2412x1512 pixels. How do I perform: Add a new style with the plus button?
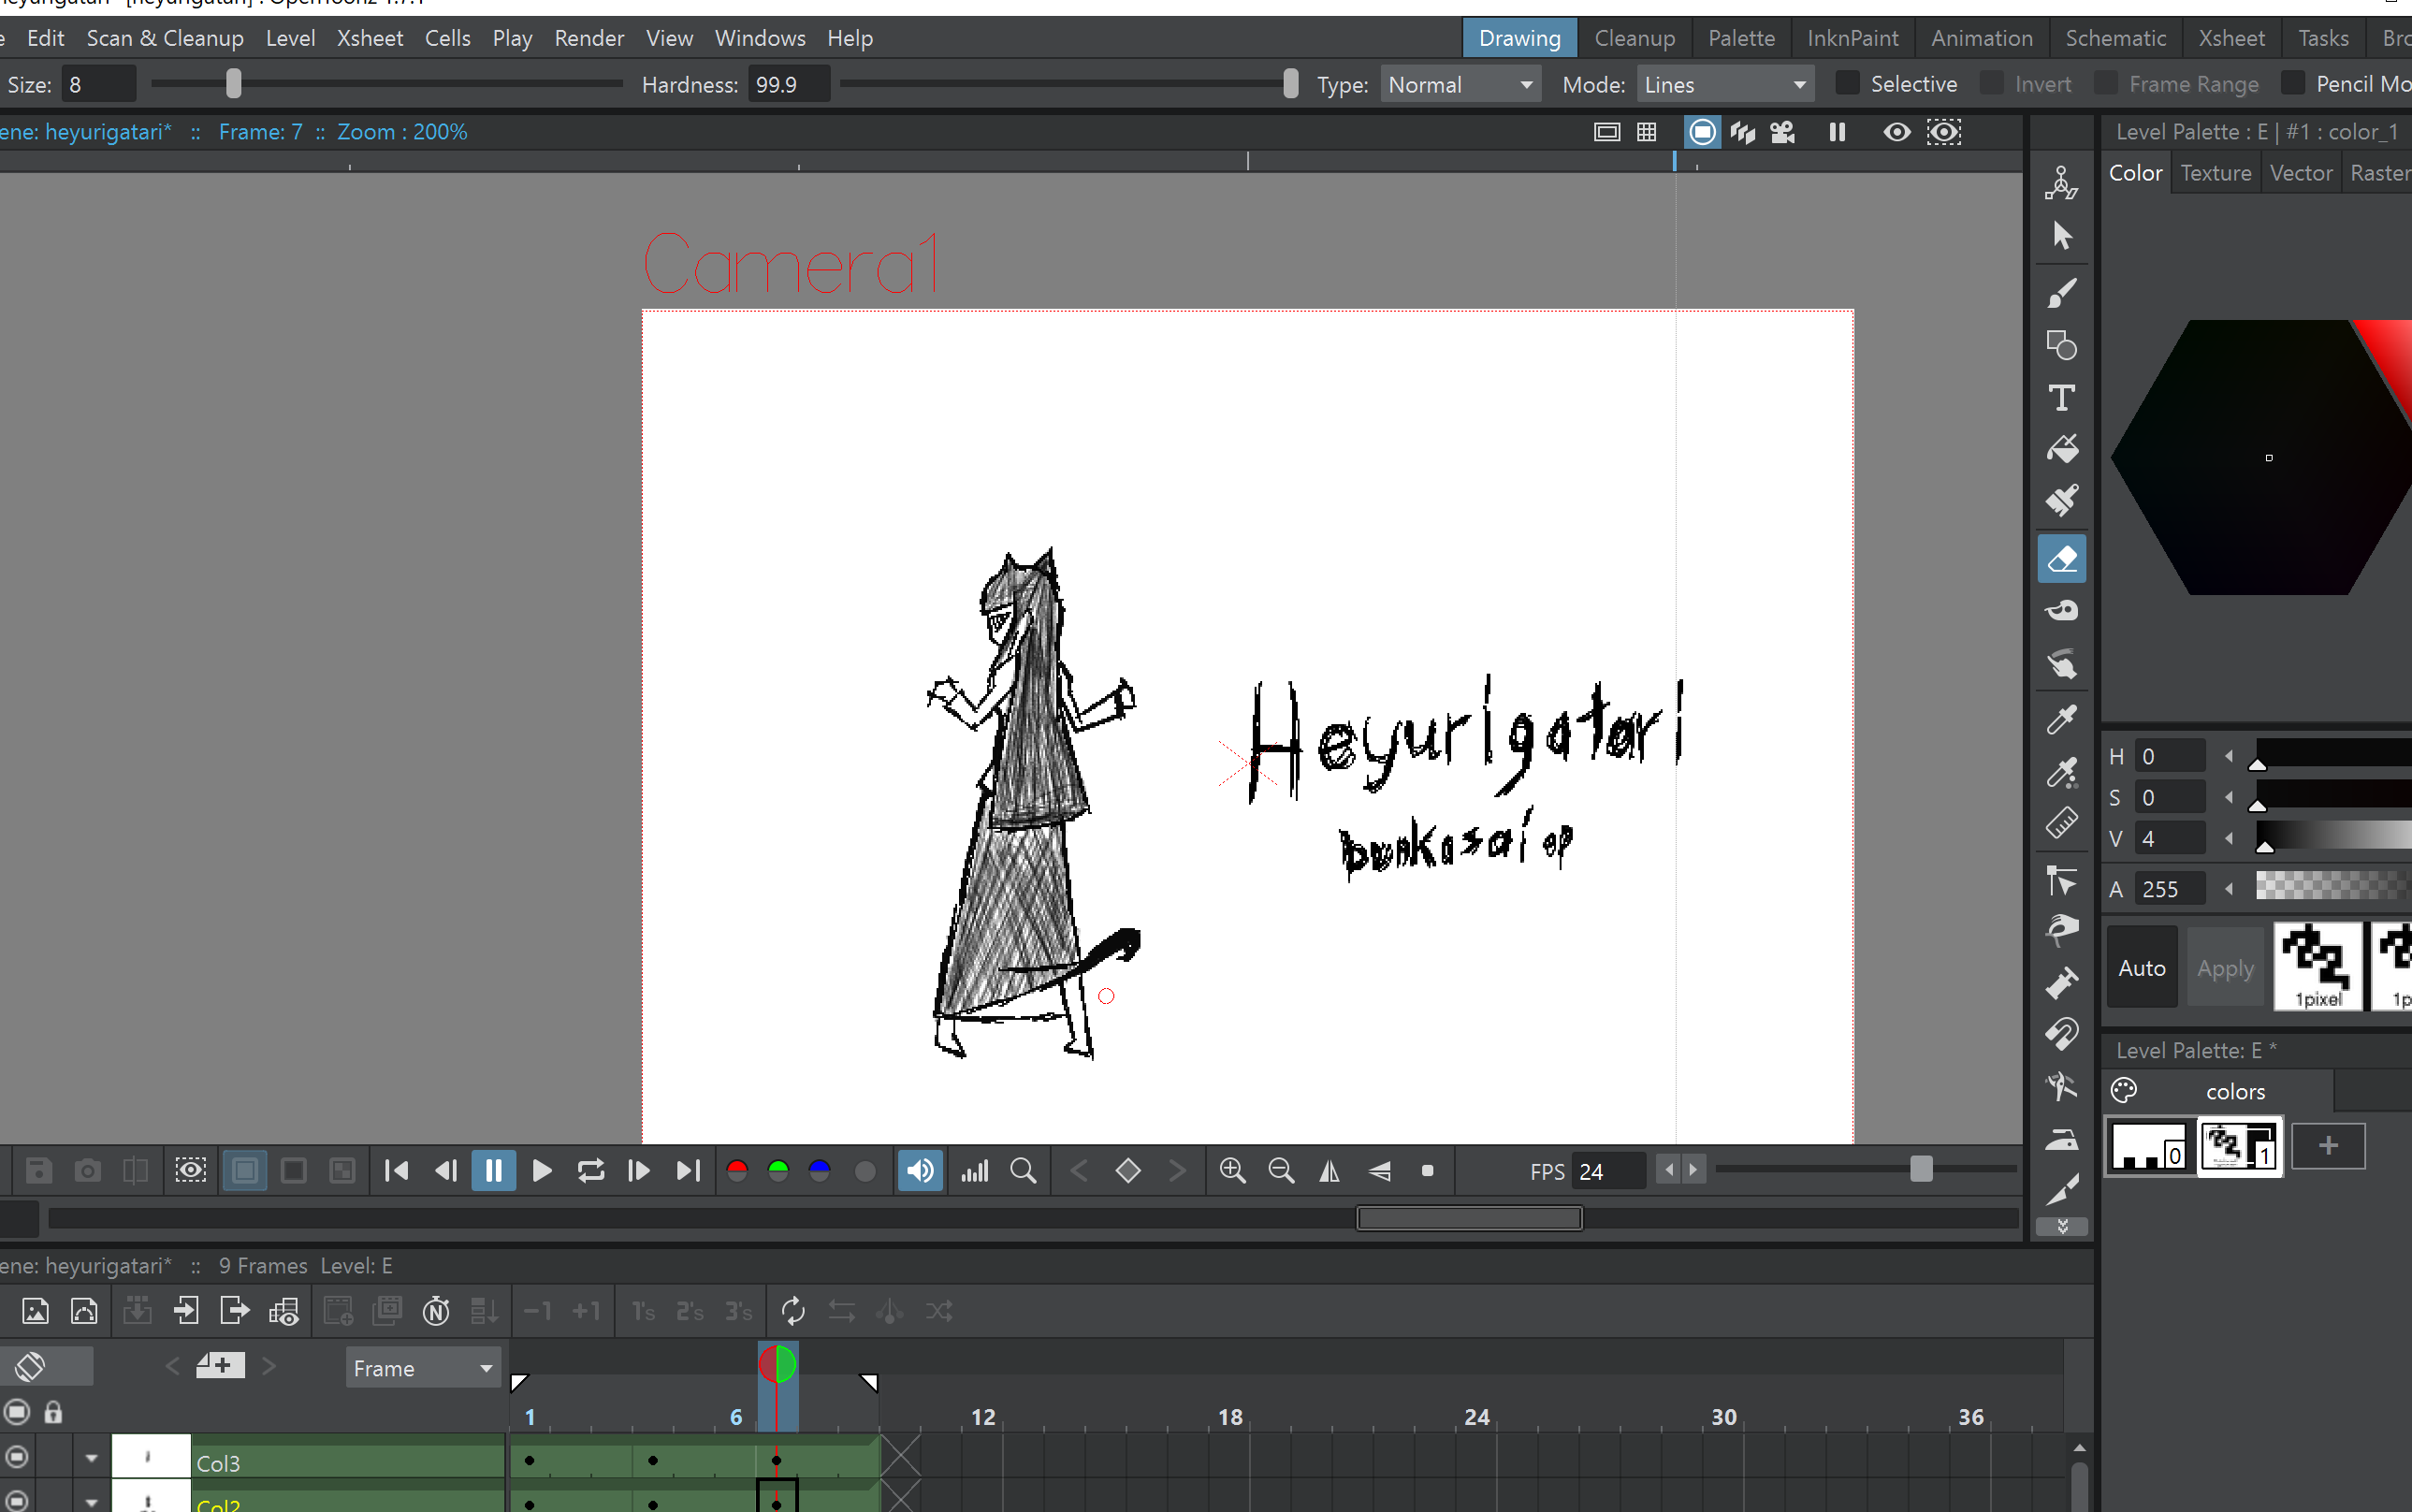point(2328,1145)
